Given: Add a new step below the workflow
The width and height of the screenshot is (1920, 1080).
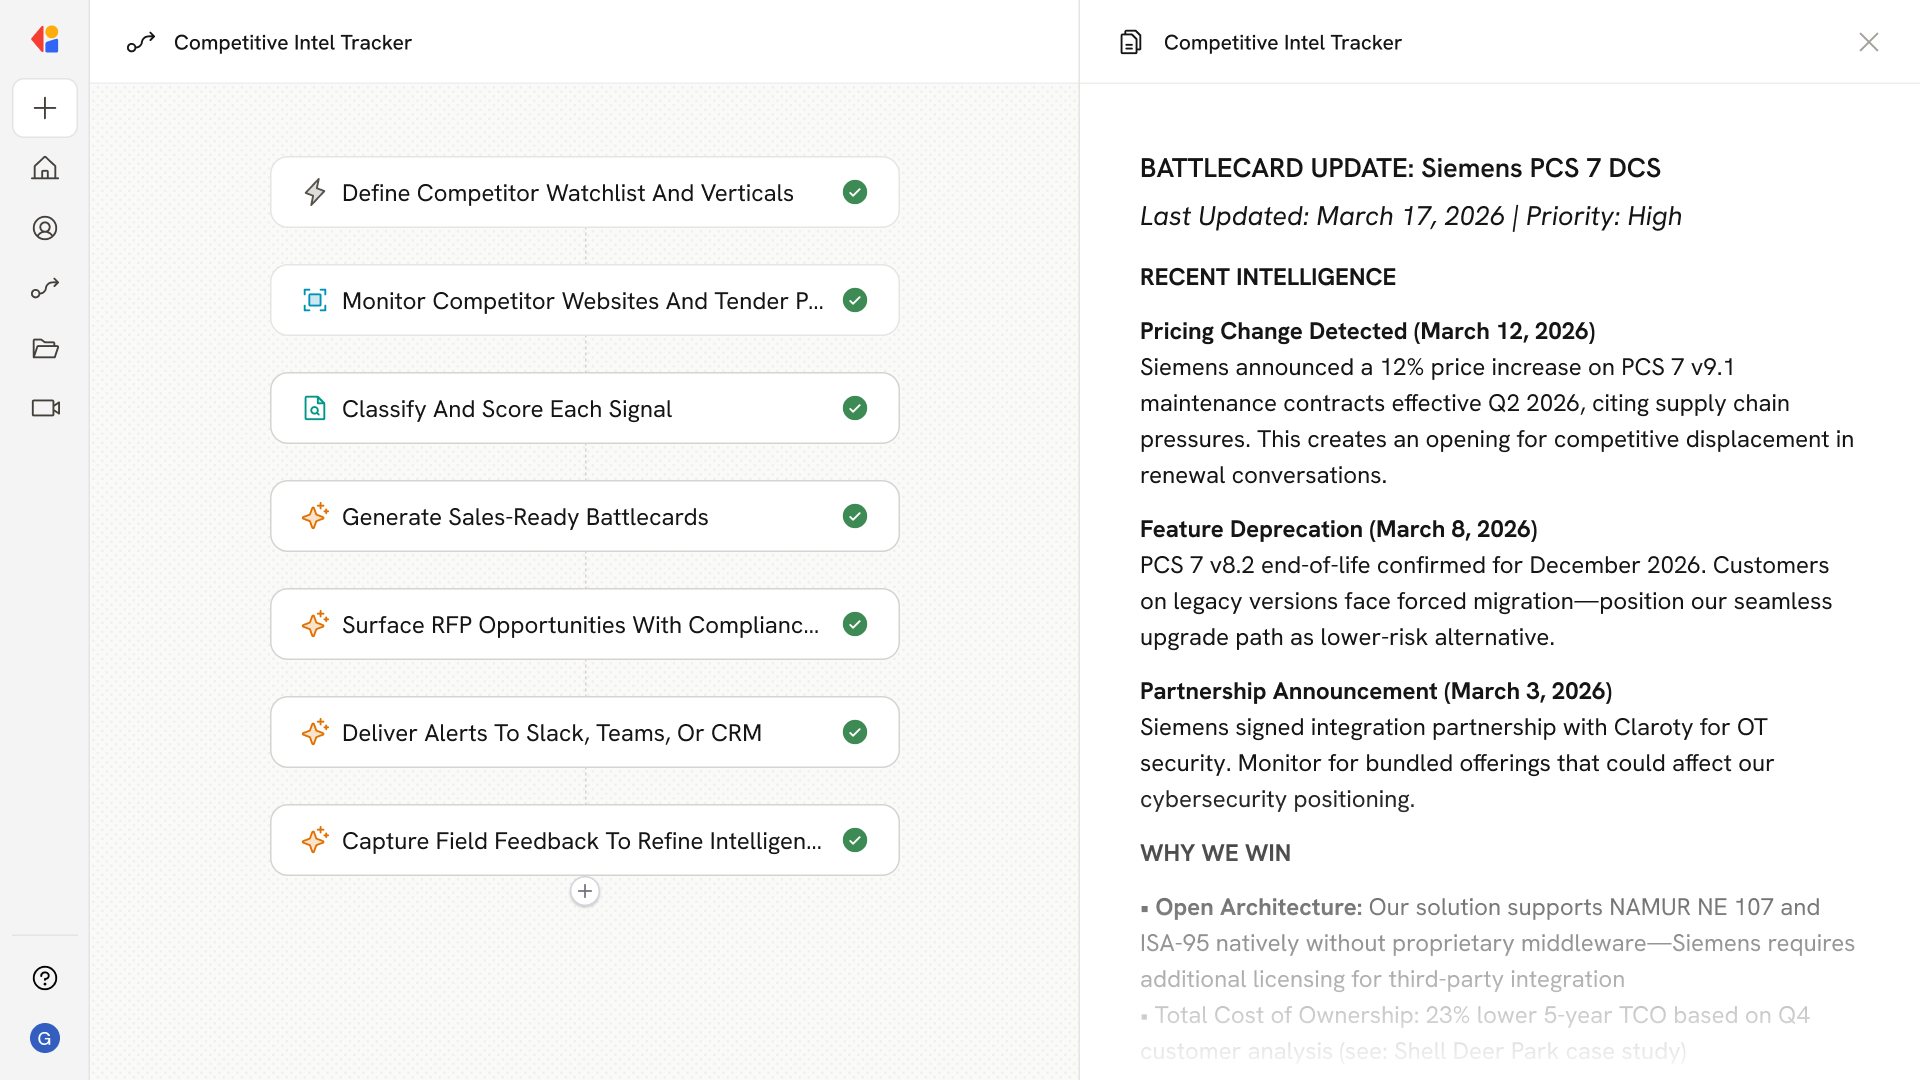Looking at the screenshot, I should click(585, 891).
